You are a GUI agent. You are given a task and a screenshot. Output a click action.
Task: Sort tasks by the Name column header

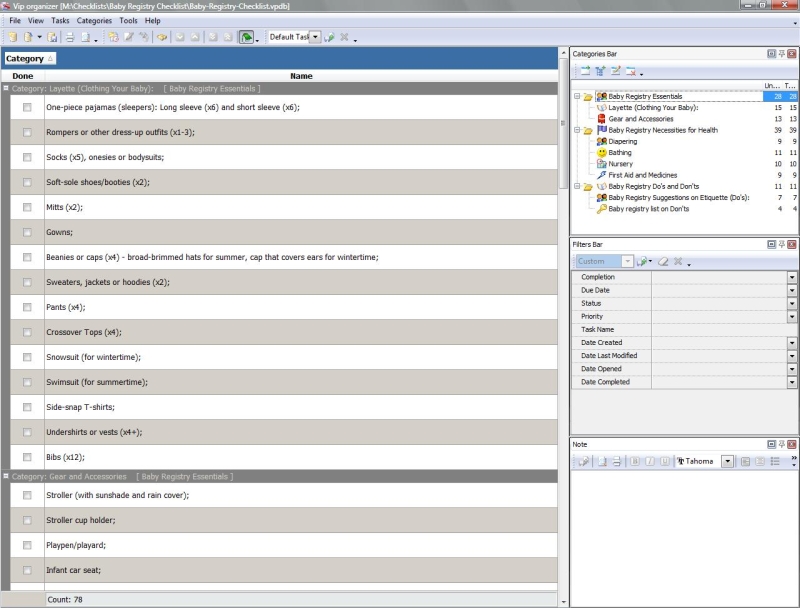click(301, 76)
